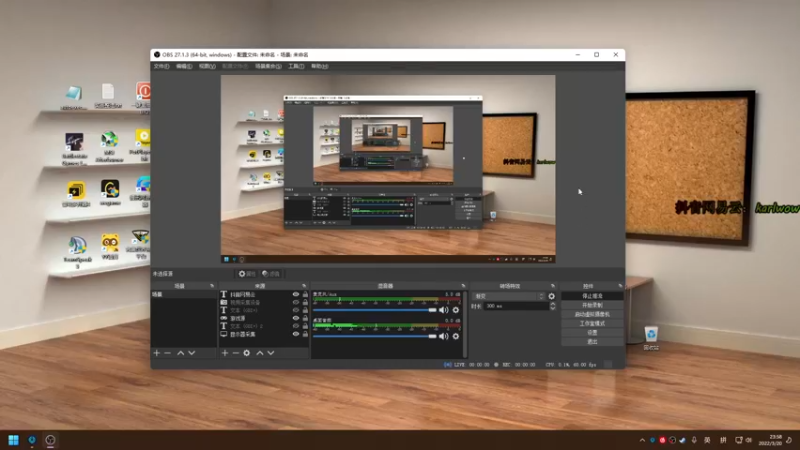Toggle visibility of the 视频采集设备 source
This screenshot has height=450, width=800.
pos(295,302)
